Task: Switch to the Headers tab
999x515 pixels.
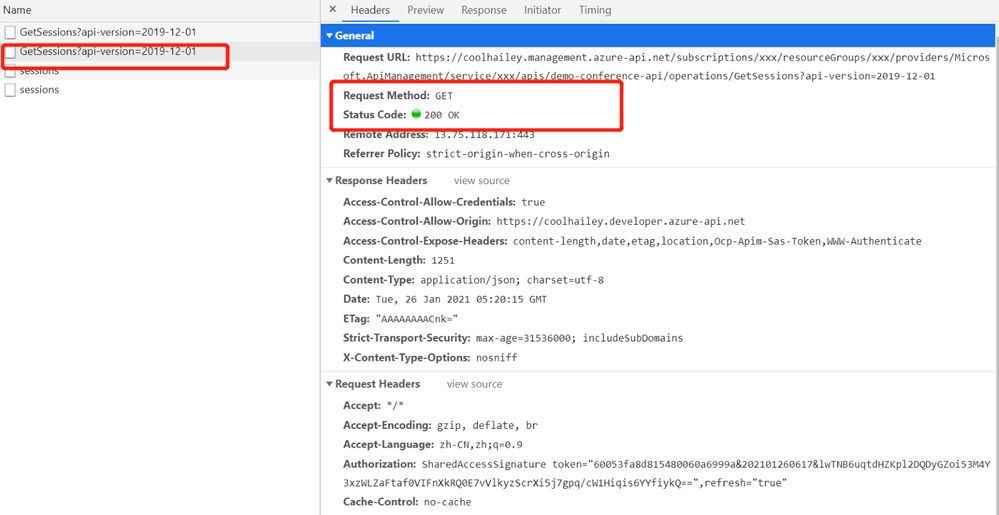Action: (370, 10)
